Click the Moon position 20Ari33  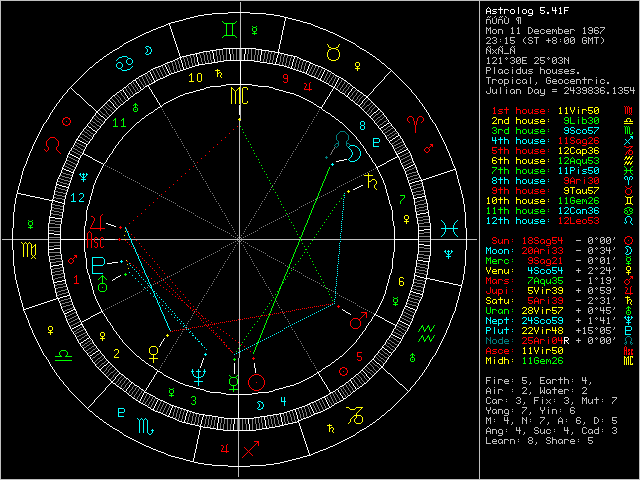click(542, 251)
